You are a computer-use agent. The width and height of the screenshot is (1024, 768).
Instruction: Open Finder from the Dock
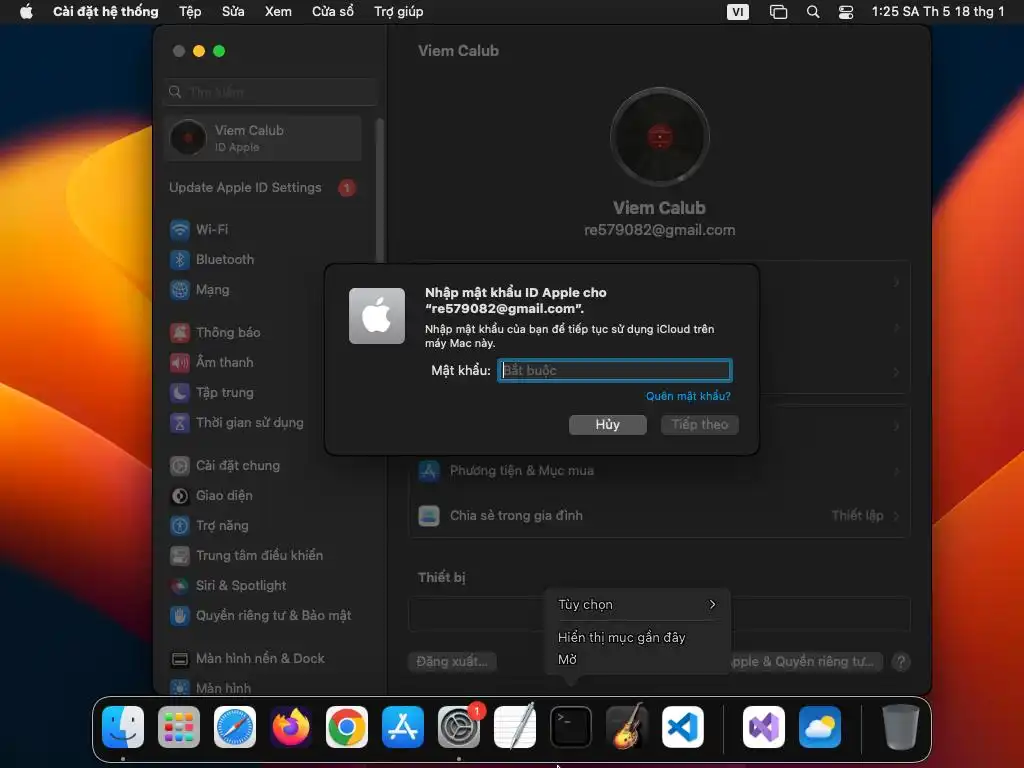click(x=123, y=727)
